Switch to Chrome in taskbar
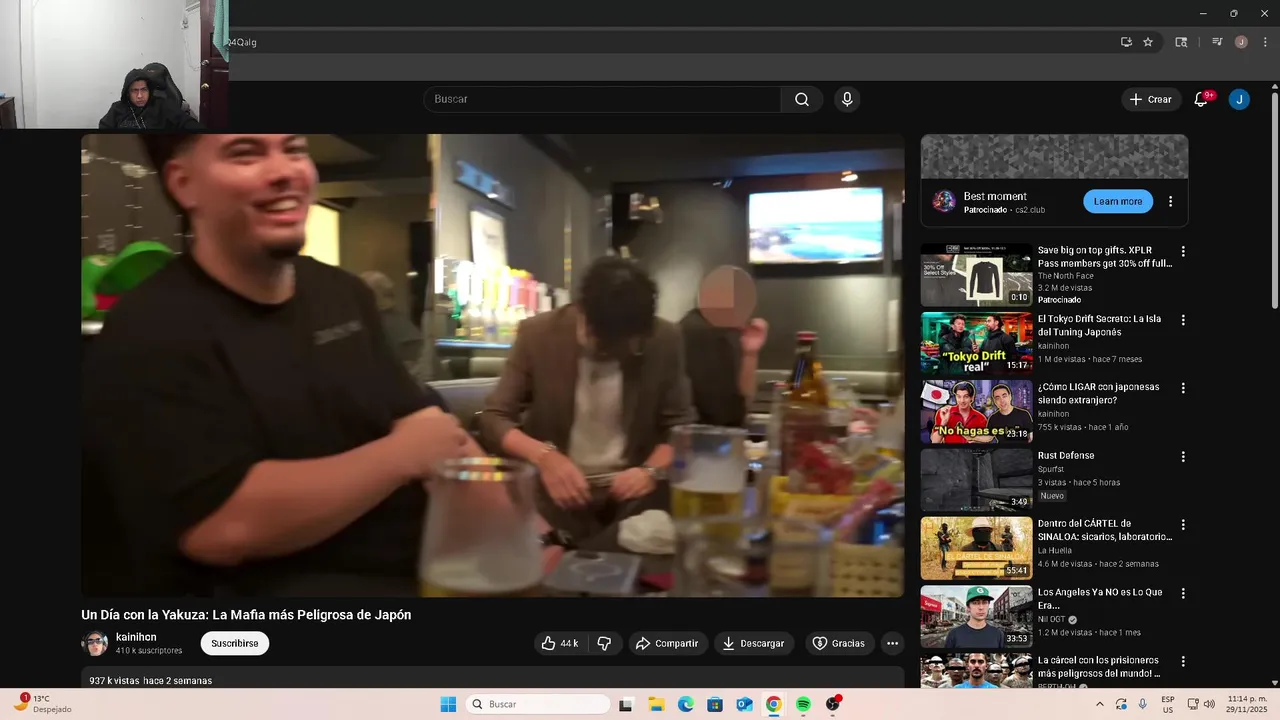 click(x=773, y=704)
